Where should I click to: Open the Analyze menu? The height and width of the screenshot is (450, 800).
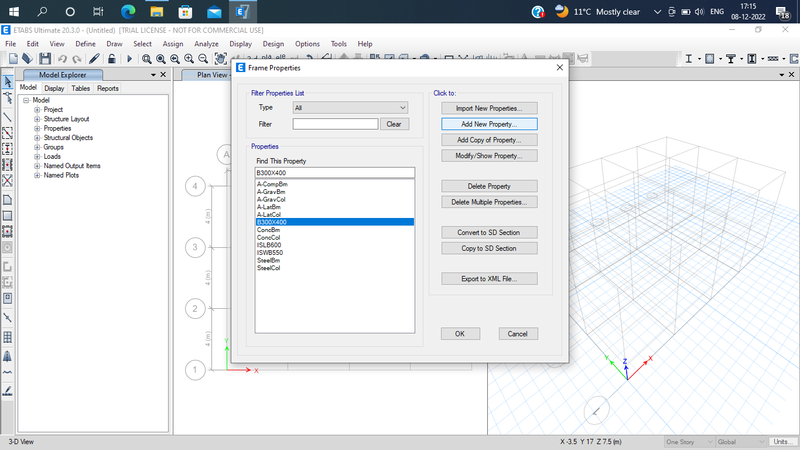tap(206, 44)
